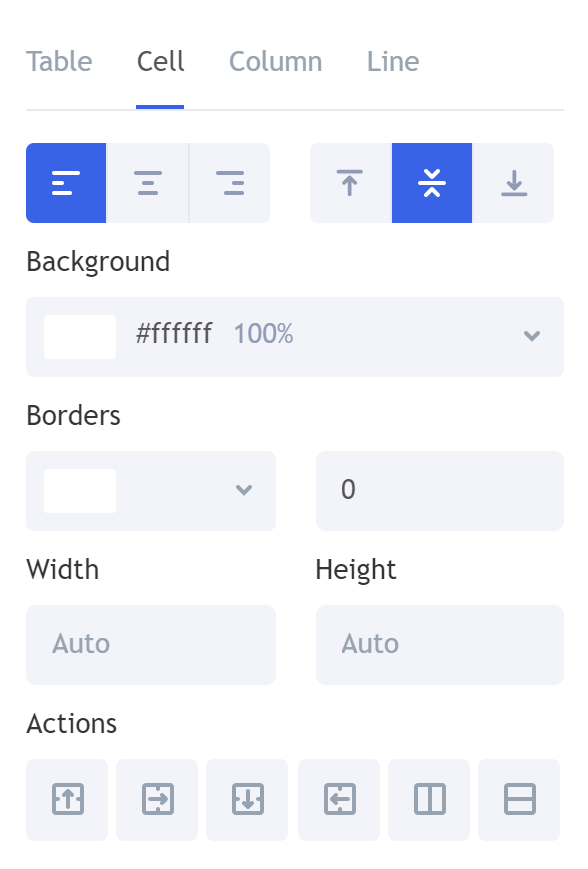
Task: Open the Borders color dropdown arrow
Action: coord(244,490)
